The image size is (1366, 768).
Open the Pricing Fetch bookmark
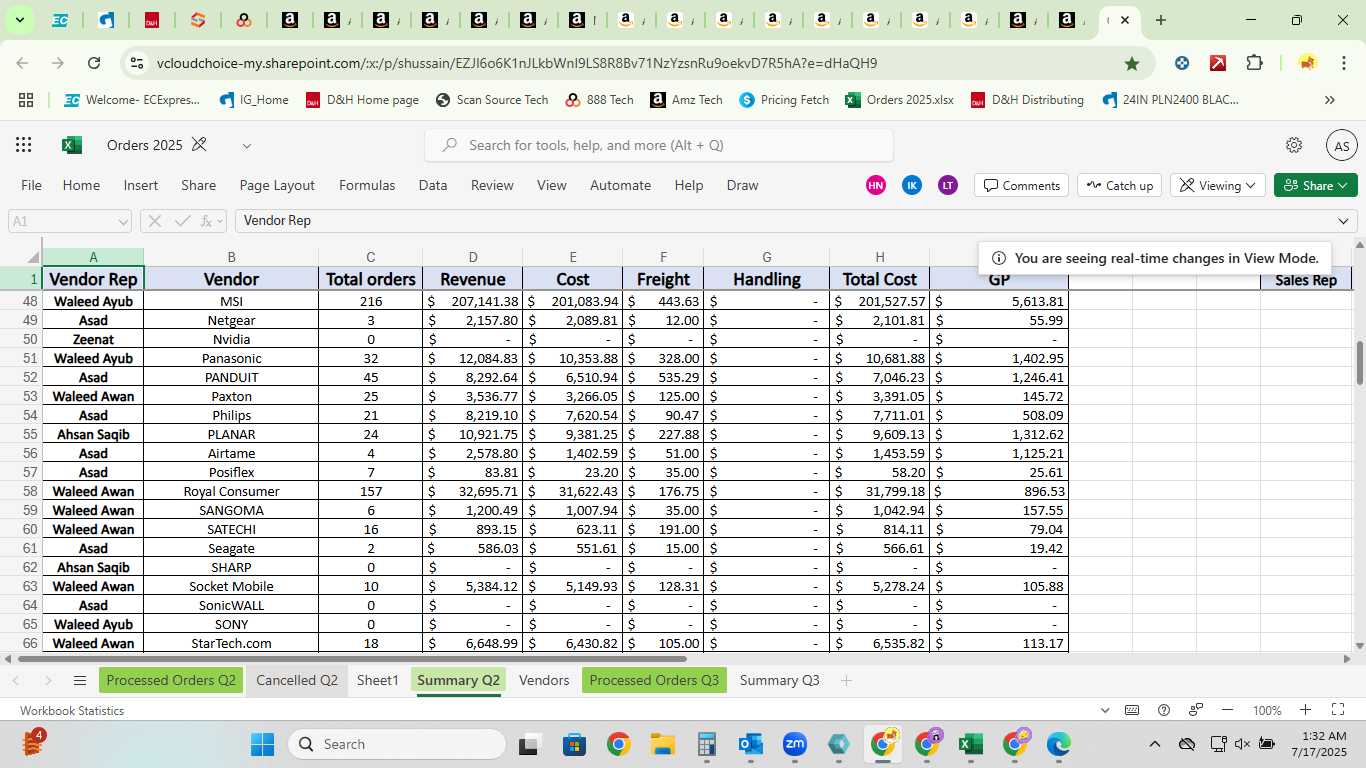coord(784,100)
